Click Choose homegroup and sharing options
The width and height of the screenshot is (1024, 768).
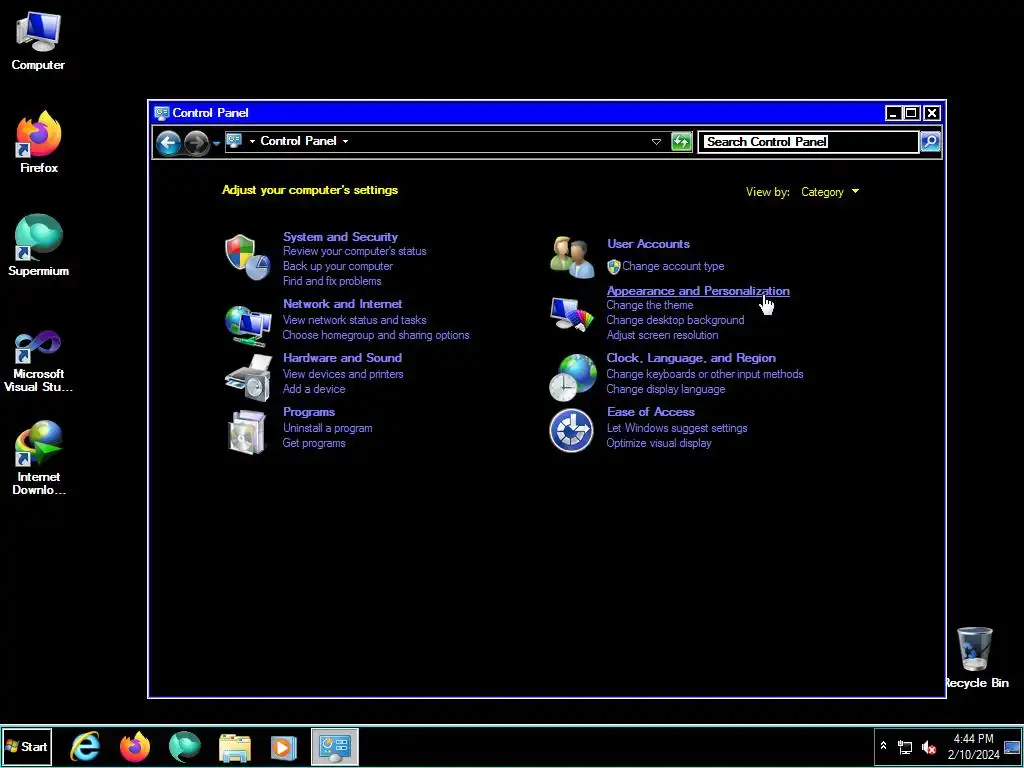pos(376,335)
